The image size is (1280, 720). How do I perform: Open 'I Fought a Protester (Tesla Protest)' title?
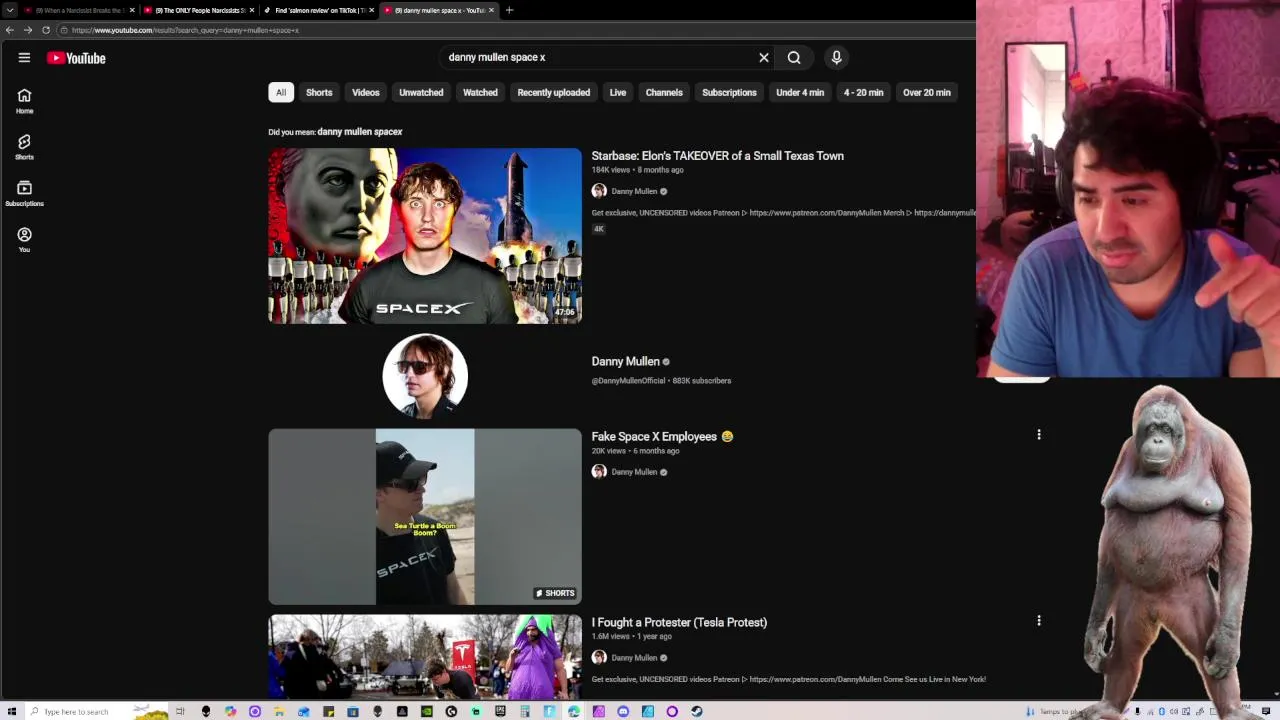click(679, 622)
